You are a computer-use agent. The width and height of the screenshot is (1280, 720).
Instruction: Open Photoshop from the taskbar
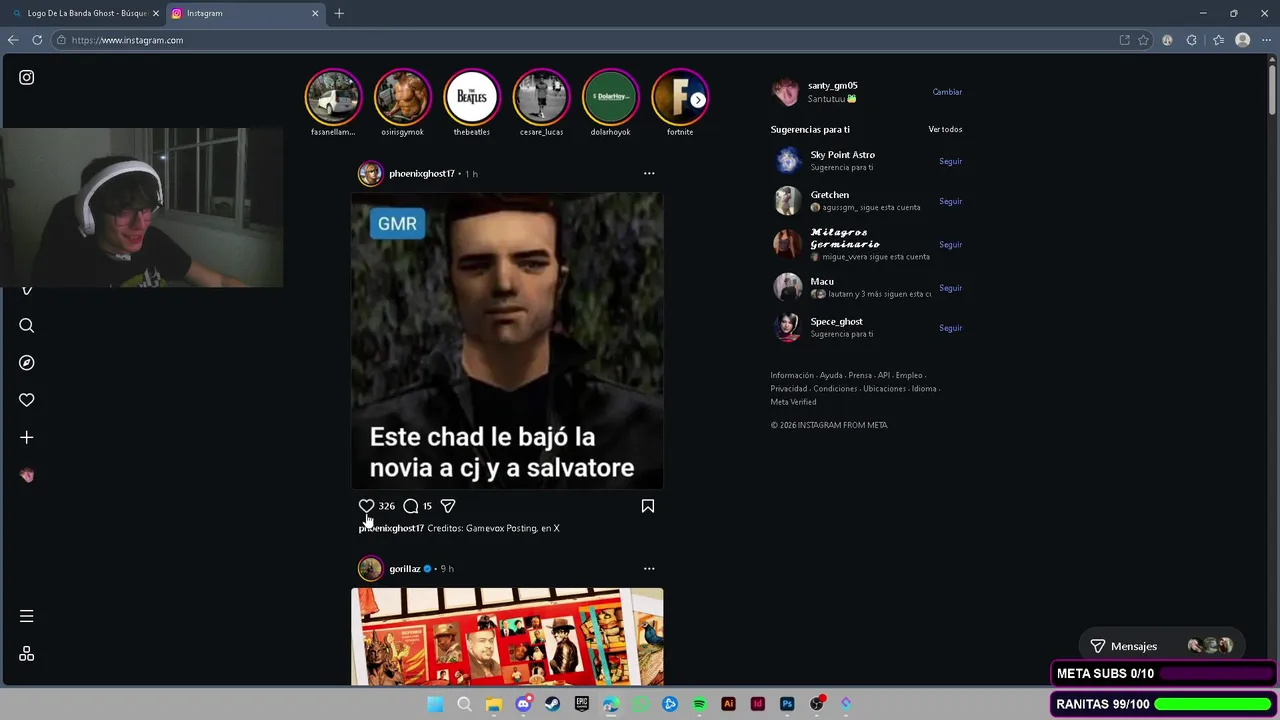click(x=787, y=704)
